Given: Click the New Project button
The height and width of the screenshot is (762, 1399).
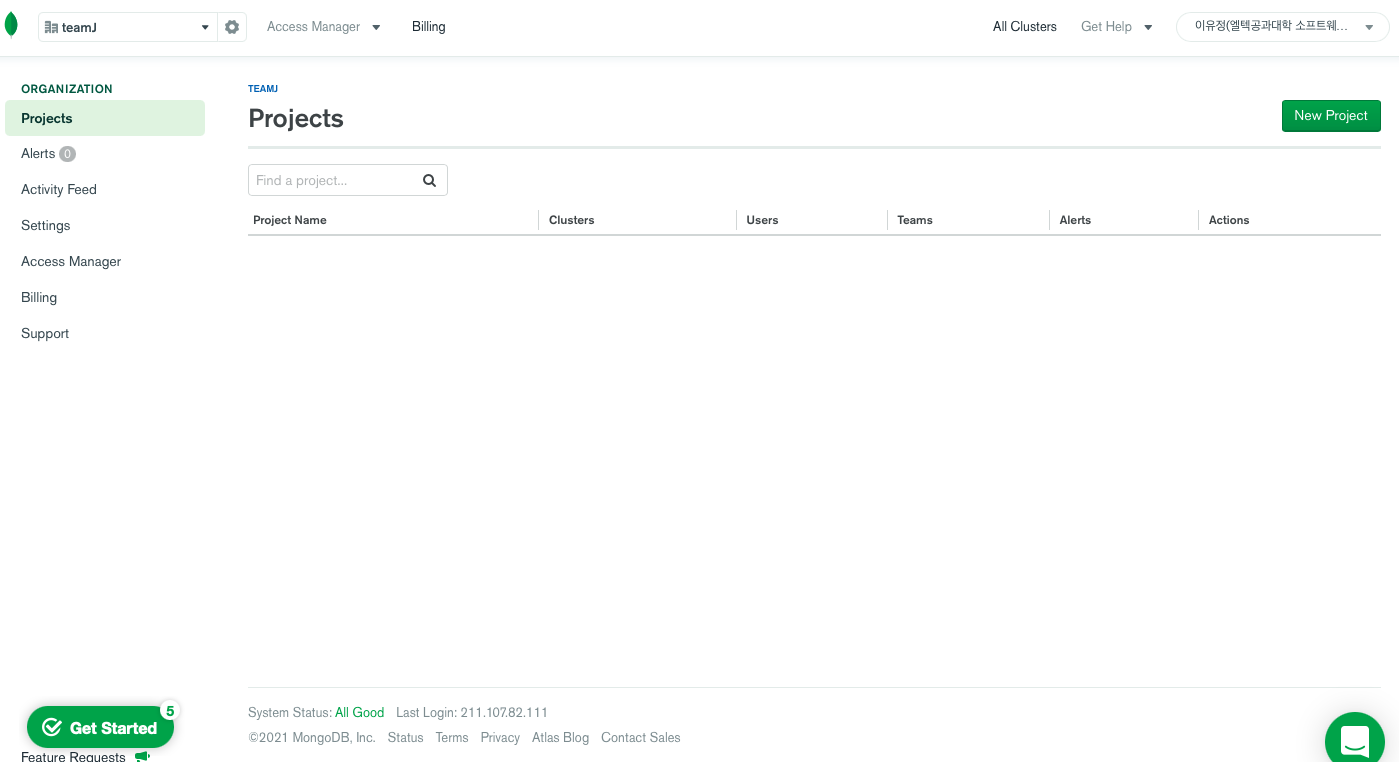Looking at the screenshot, I should tap(1331, 116).
